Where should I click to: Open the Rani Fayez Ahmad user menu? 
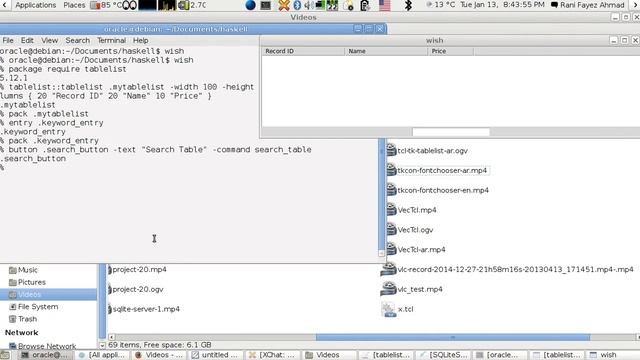(588, 5)
